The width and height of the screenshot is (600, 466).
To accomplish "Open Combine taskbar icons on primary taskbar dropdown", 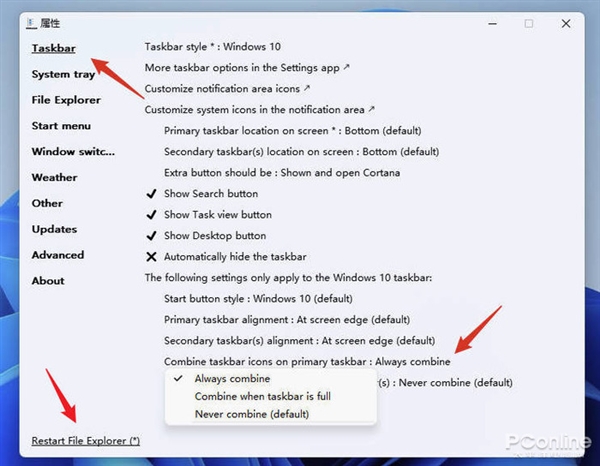I will (307, 362).
